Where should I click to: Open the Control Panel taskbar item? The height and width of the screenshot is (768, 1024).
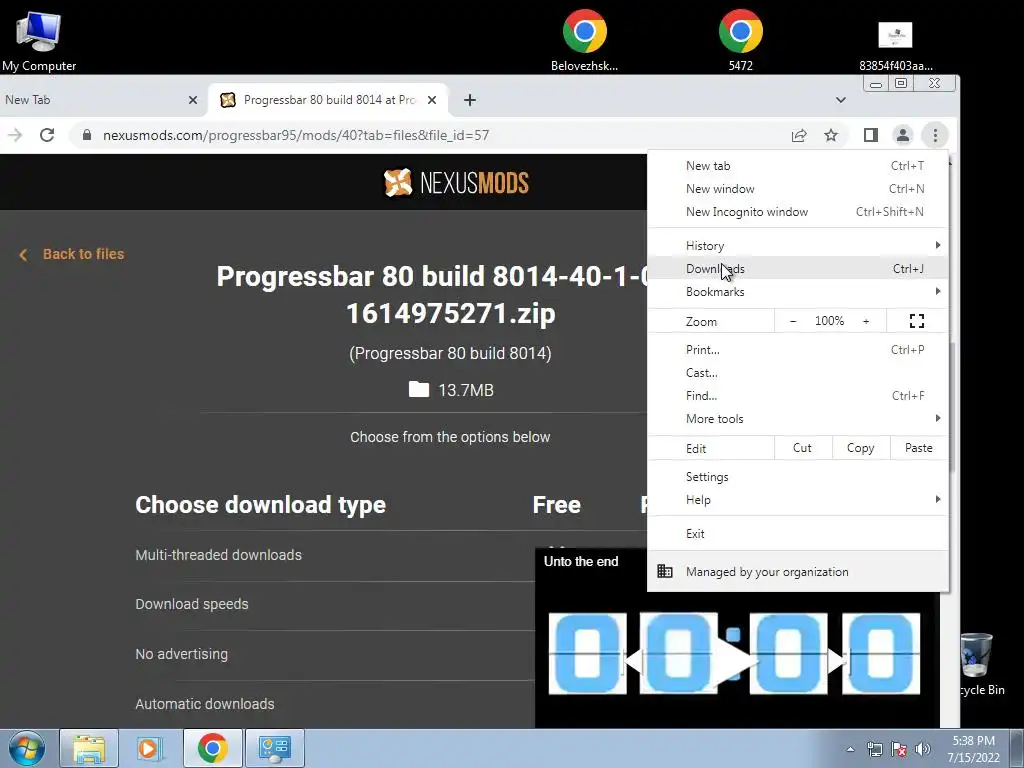(x=274, y=748)
